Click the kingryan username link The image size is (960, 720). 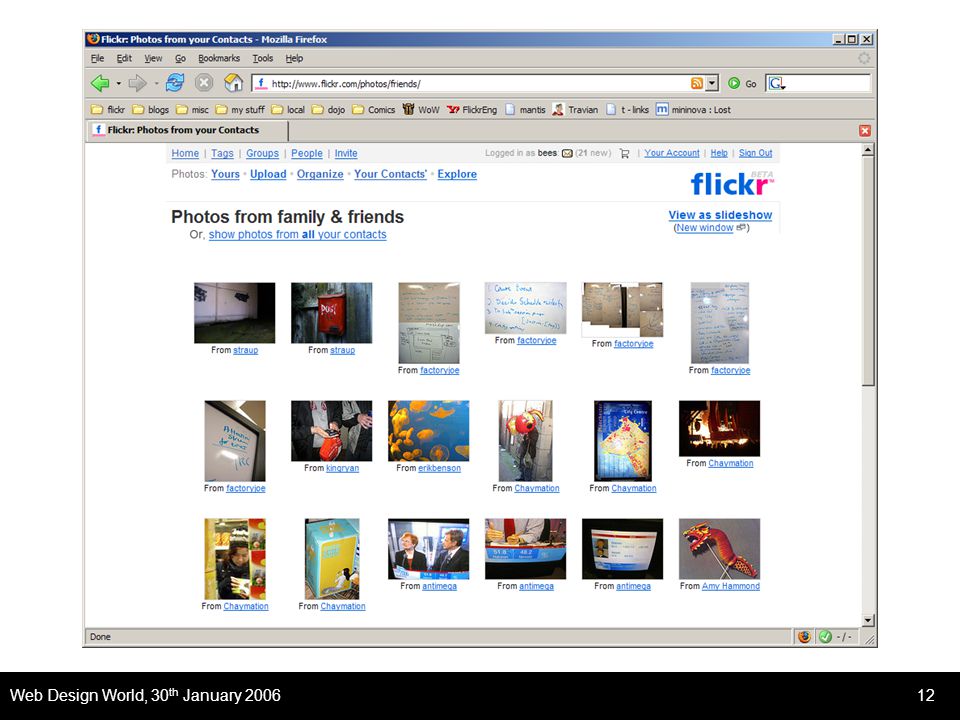pyautogui.click(x=342, y=468)
